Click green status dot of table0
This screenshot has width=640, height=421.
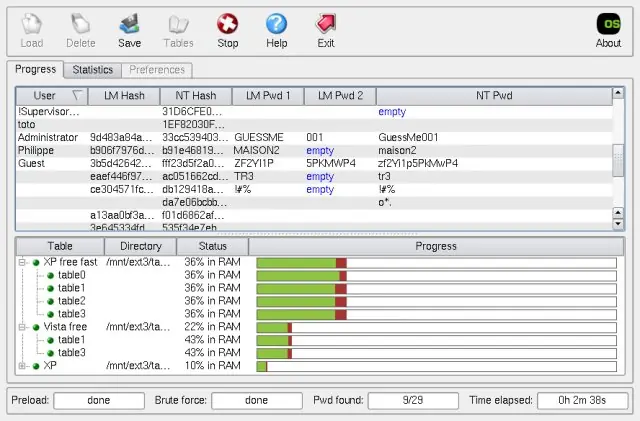pyautogui.click(x=51, y=276)
